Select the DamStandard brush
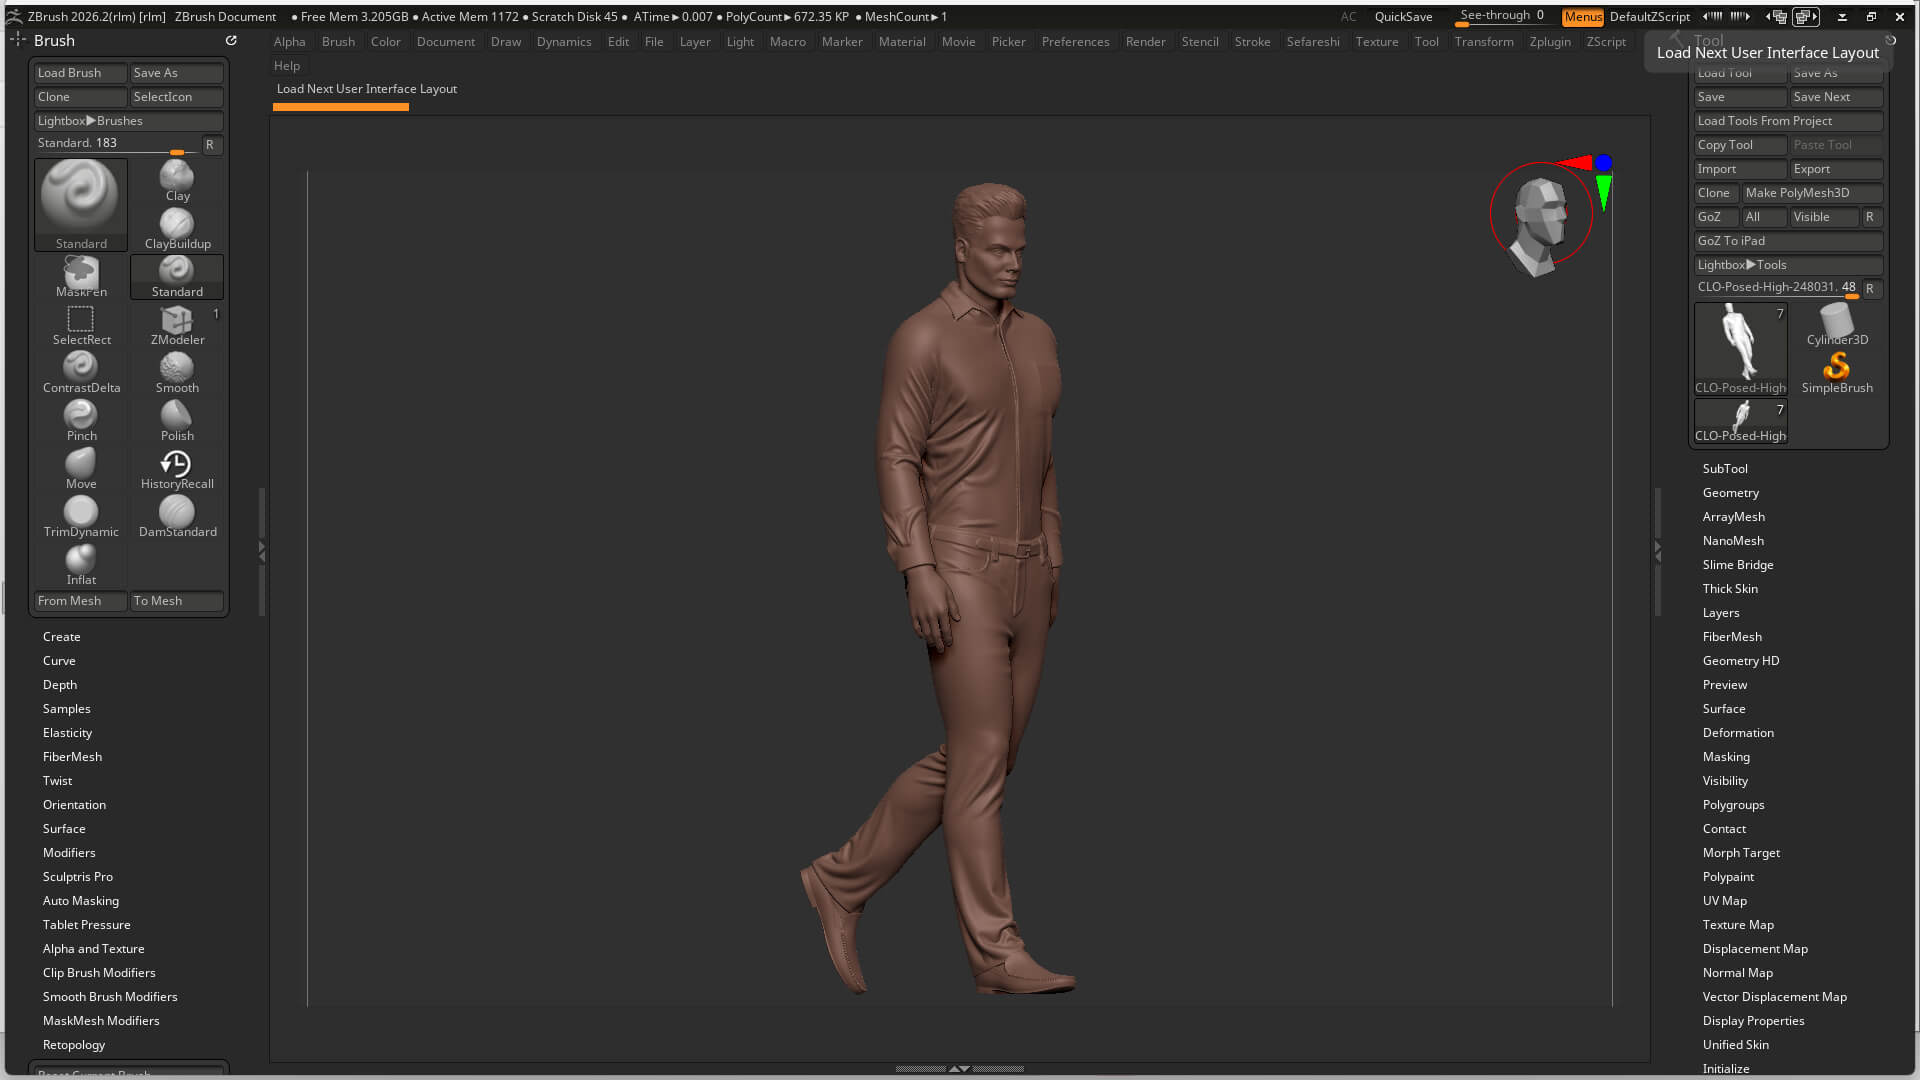This screenshot has width=1920, height=1080. pos(177,517)
